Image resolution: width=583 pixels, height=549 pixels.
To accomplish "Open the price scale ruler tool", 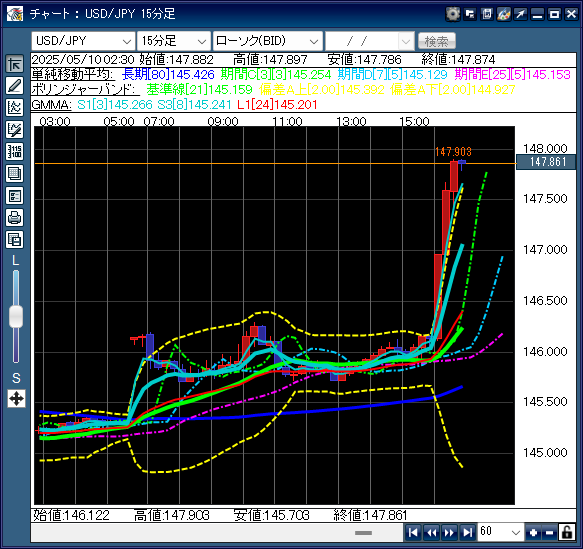I will (x=15, y=151).
